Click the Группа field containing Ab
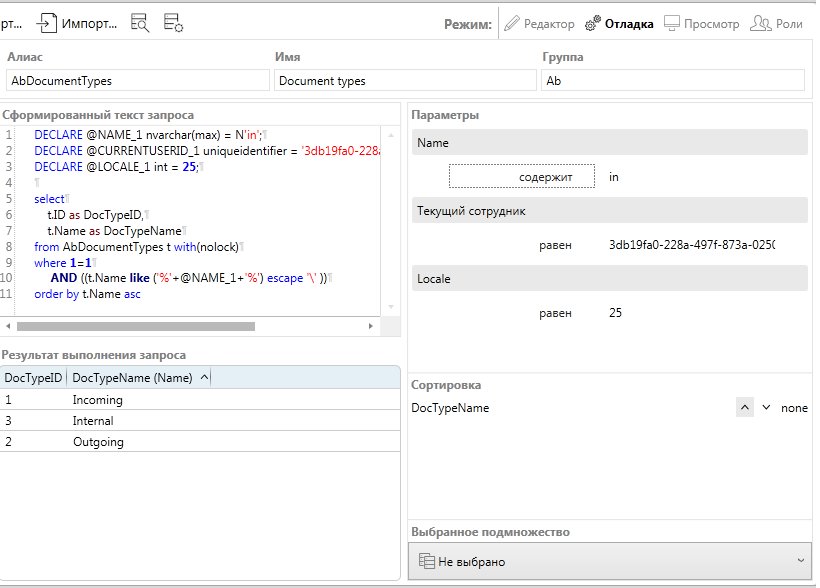 (672, 81)
